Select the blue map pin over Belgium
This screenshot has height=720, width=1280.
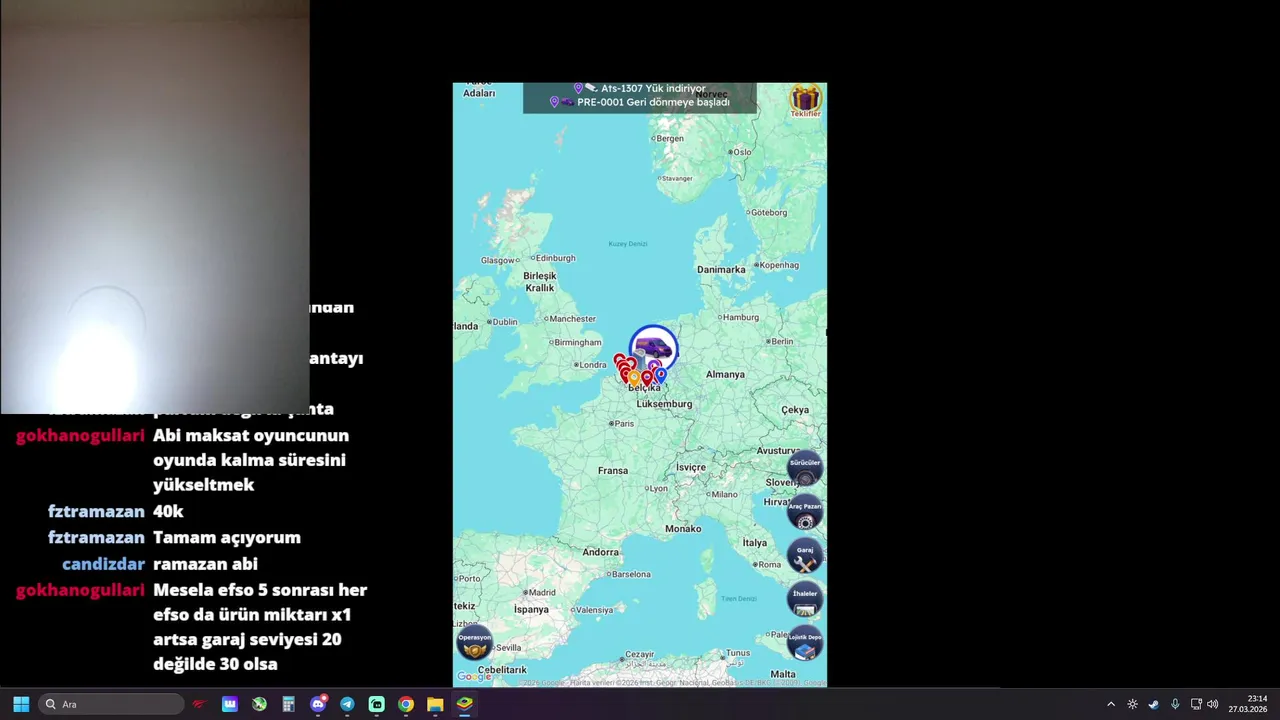click(x=661, y=375)
